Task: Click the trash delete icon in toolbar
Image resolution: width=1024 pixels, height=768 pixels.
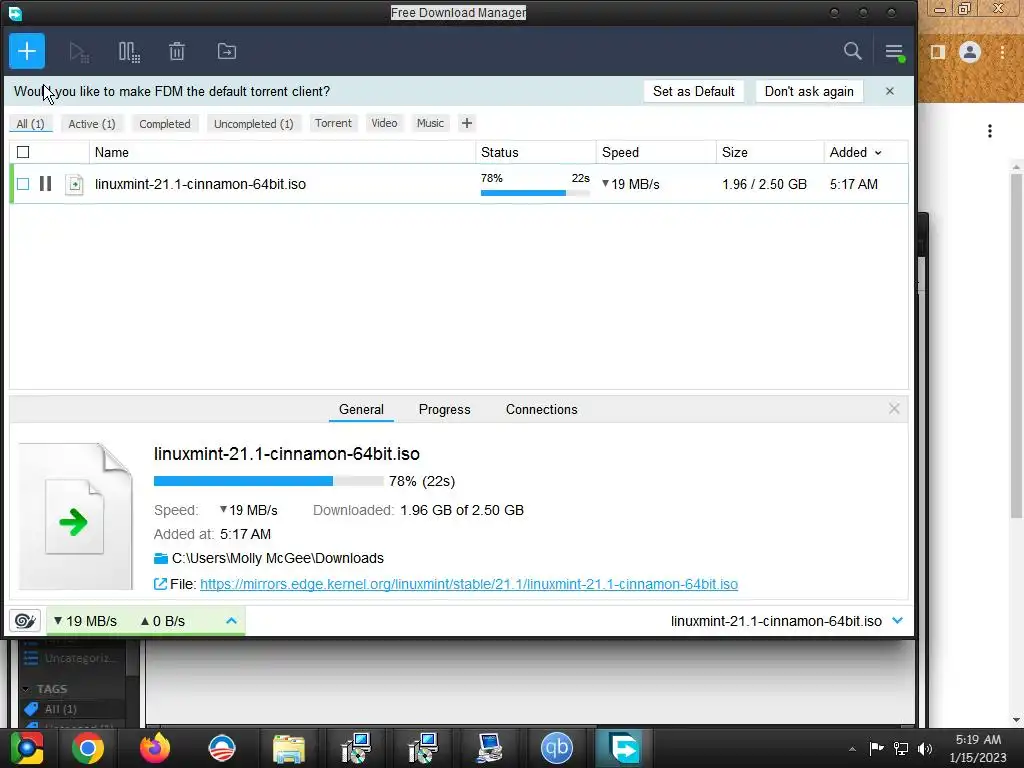Action: [x=177, y=51]
